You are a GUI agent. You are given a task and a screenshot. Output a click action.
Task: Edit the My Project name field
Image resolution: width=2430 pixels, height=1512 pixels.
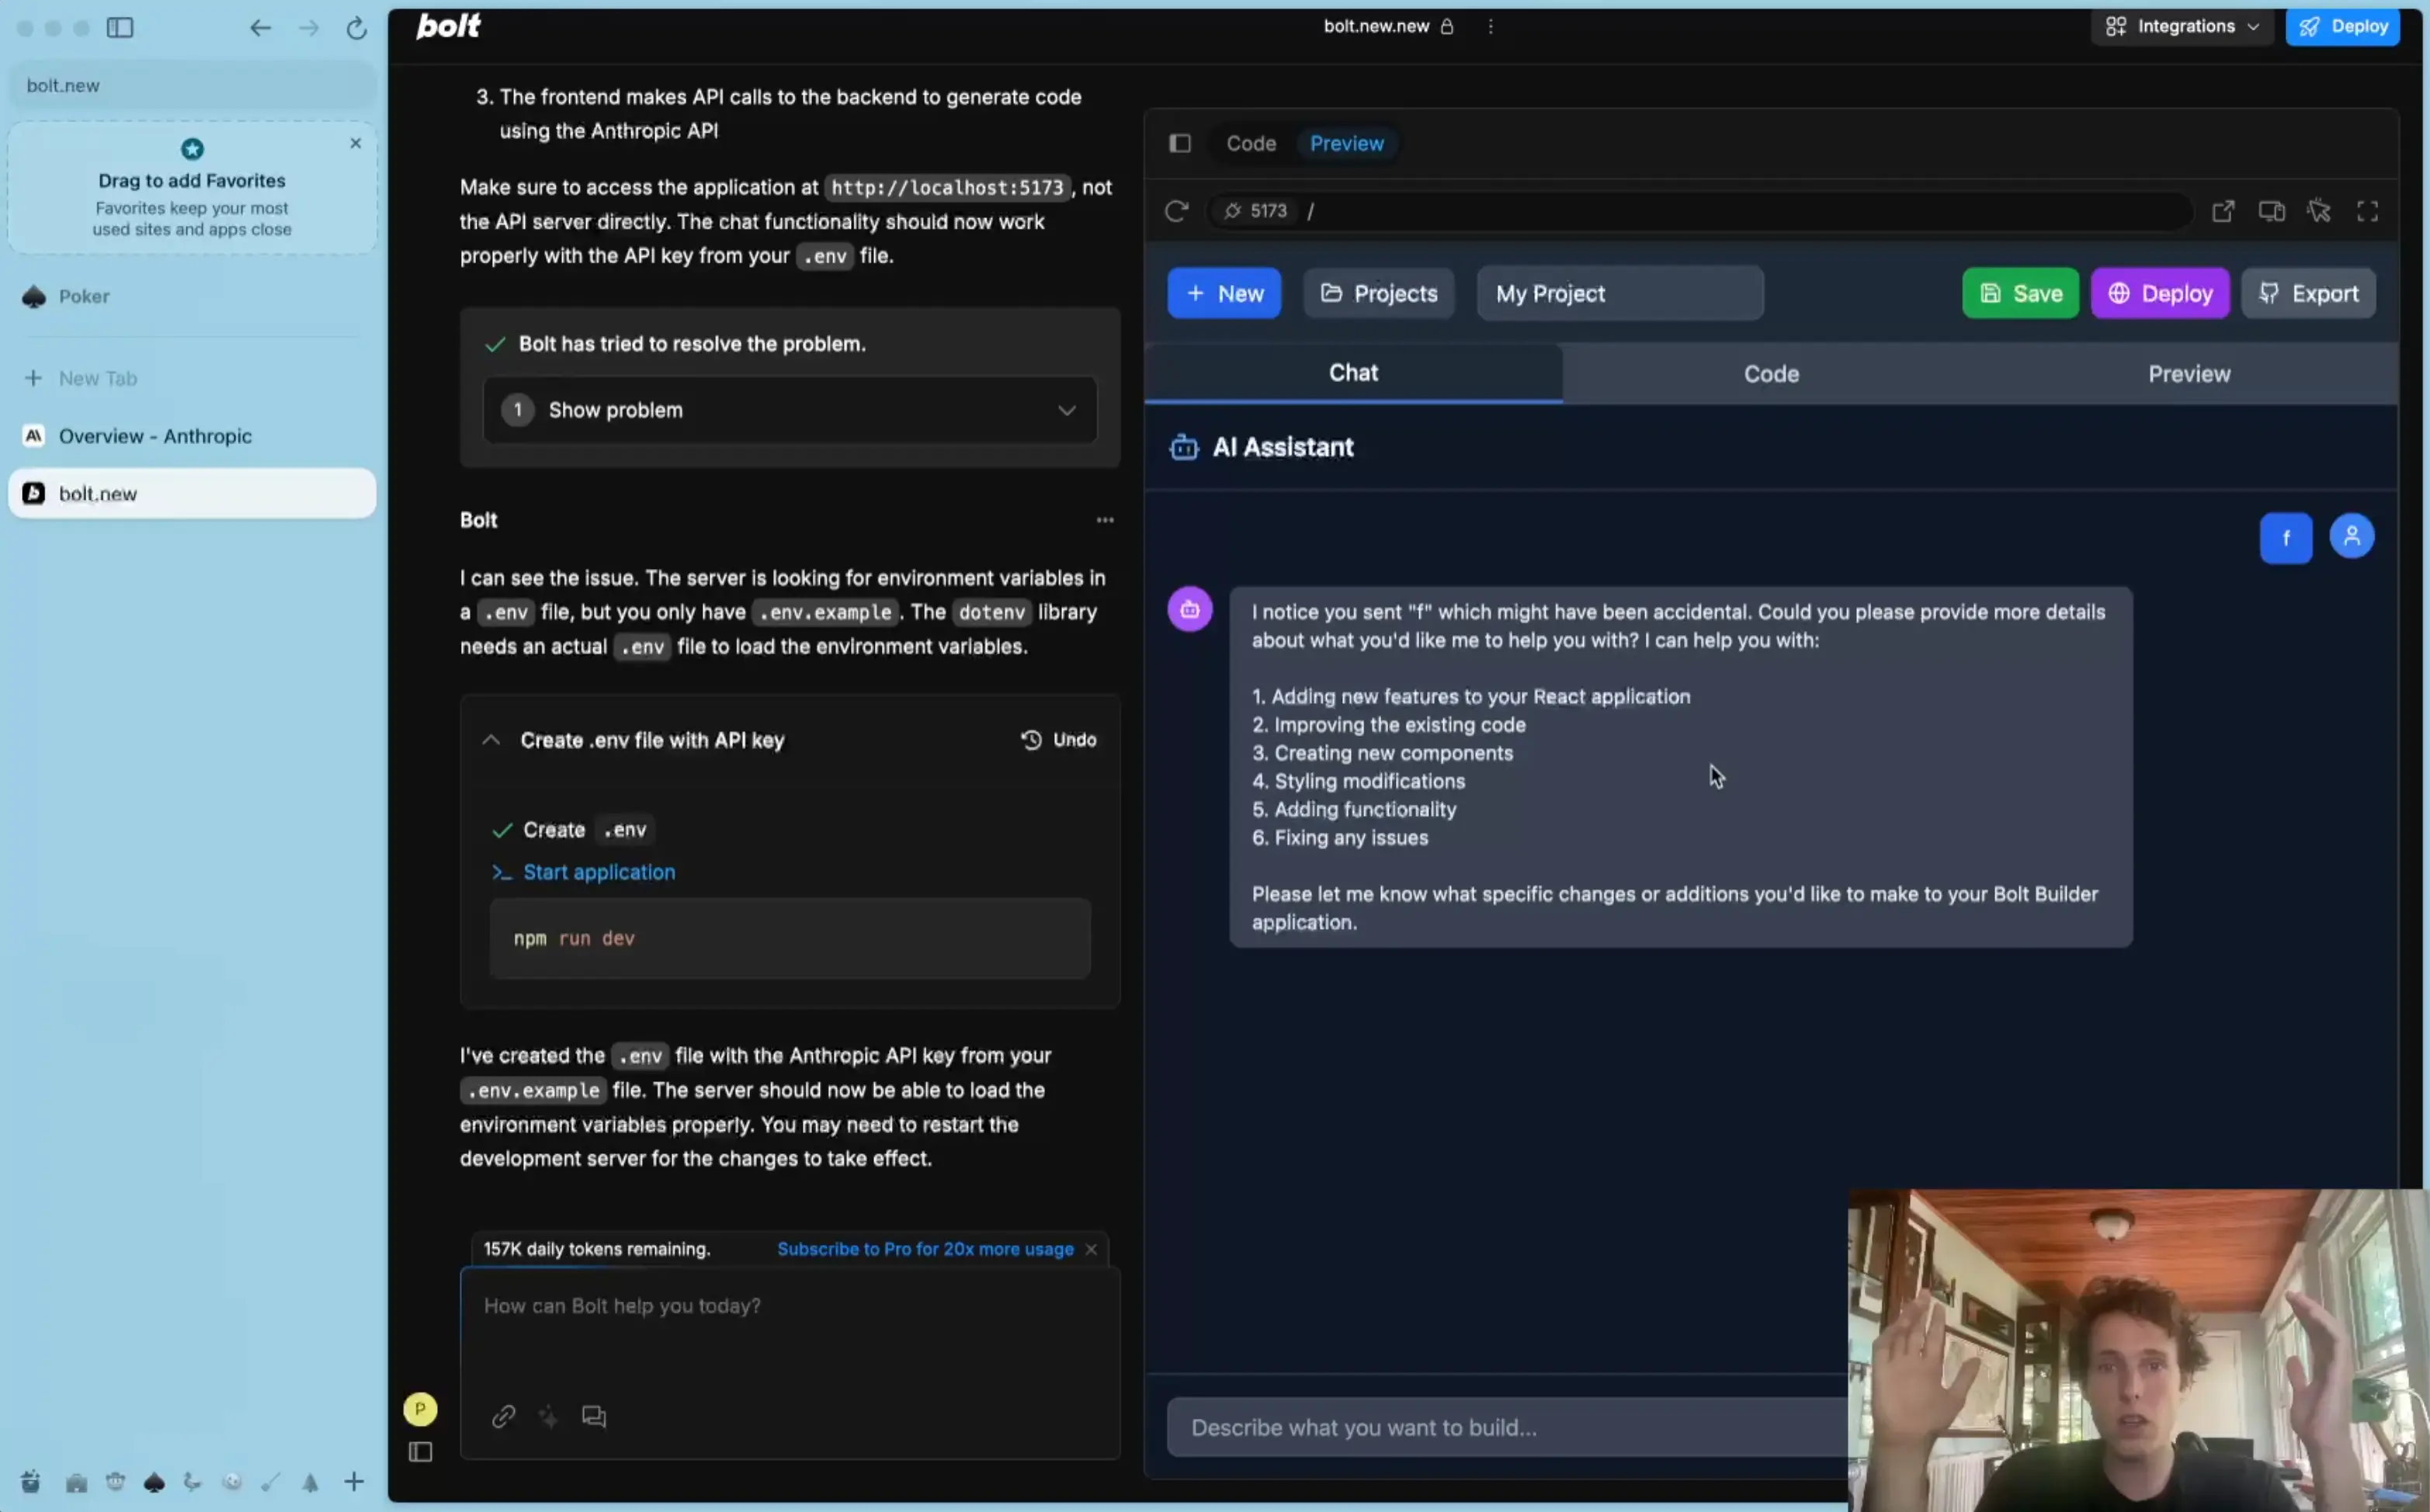tap(1620, 294)
